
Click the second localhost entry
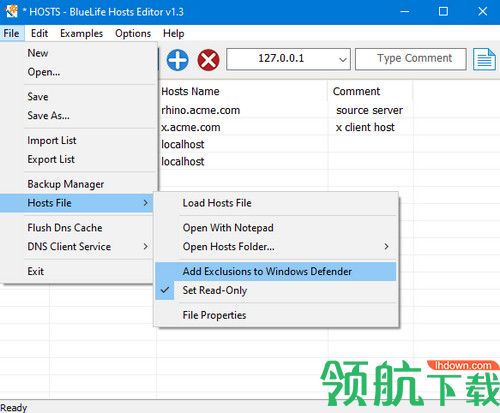(x=183, y=162)
